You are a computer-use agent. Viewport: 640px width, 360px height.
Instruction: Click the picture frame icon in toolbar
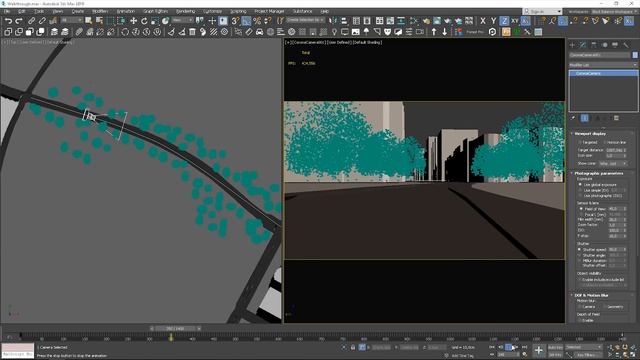pyautogui.click(x=356, y=32)
